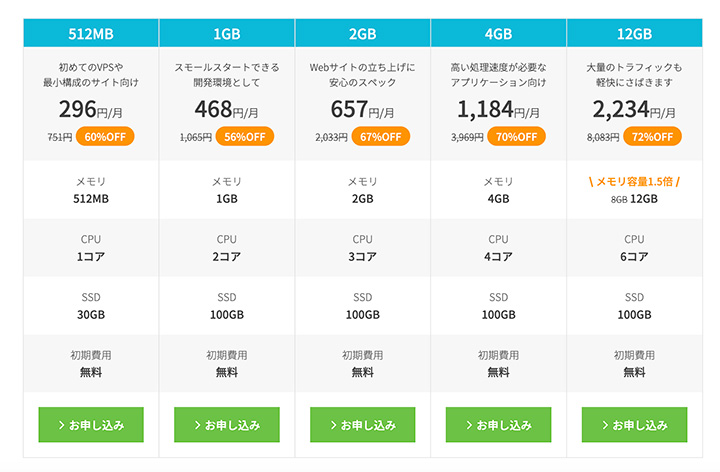Click the 657円/月 price text
Image resolution: width=720 pixels, height=472 pixels.
pyautogui.click(x=362, y=110)
